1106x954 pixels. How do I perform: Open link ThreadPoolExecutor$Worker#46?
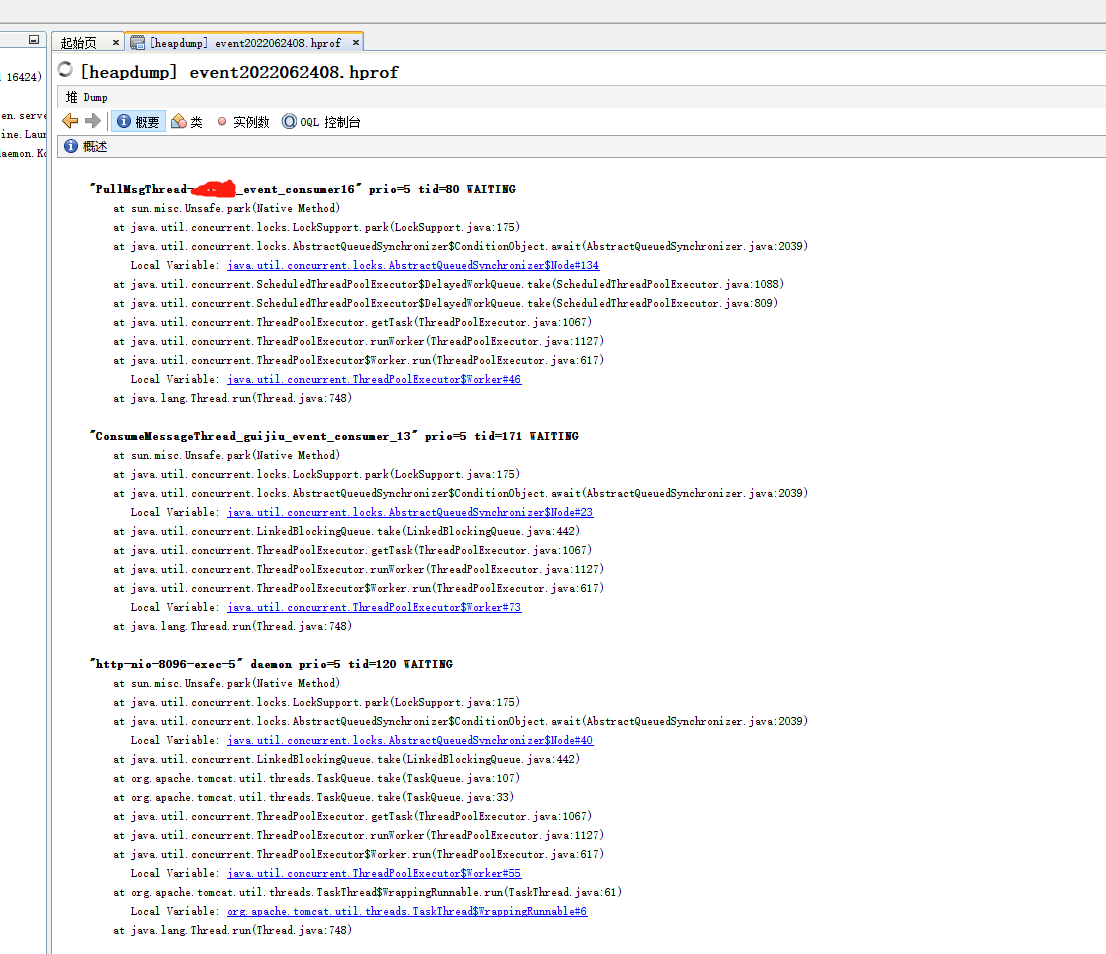point(374,379)
